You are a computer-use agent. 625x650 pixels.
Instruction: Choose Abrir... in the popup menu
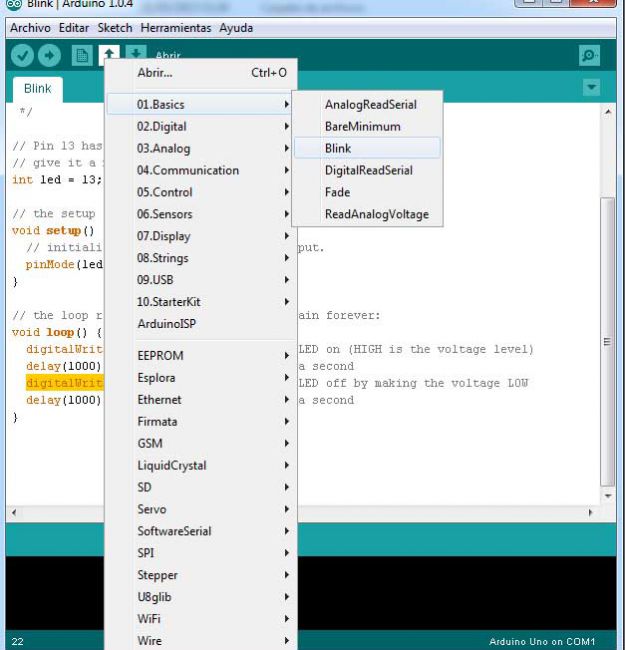coord(202,73)
